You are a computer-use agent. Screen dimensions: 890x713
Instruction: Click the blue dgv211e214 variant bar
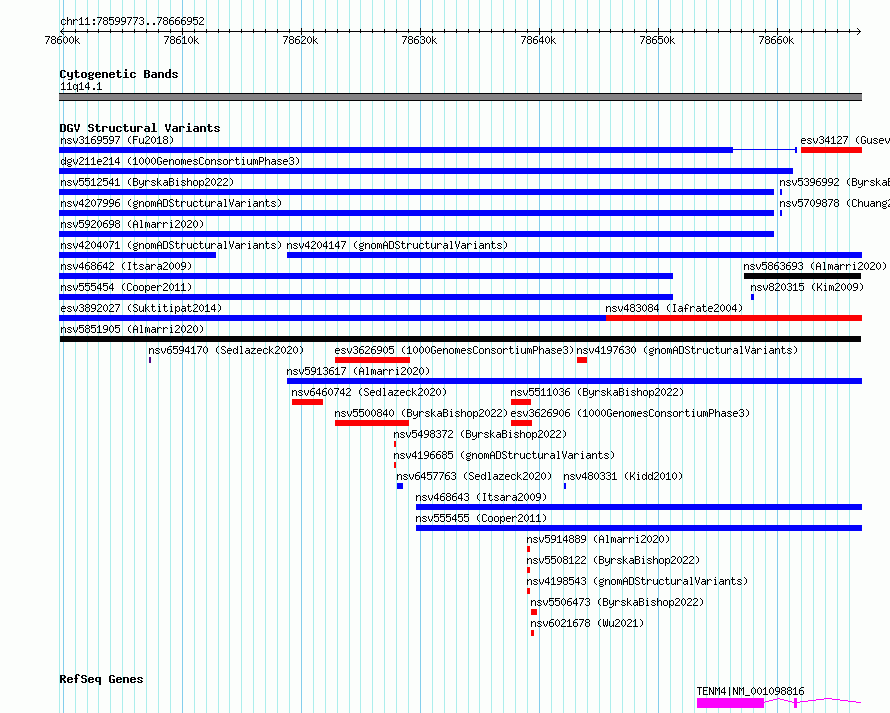pos(426,171)
